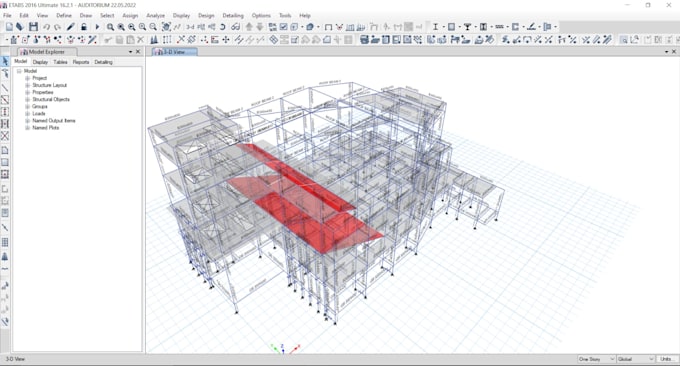
Task: Select the pointer tool in left sidebar
Action: point(5,62)
